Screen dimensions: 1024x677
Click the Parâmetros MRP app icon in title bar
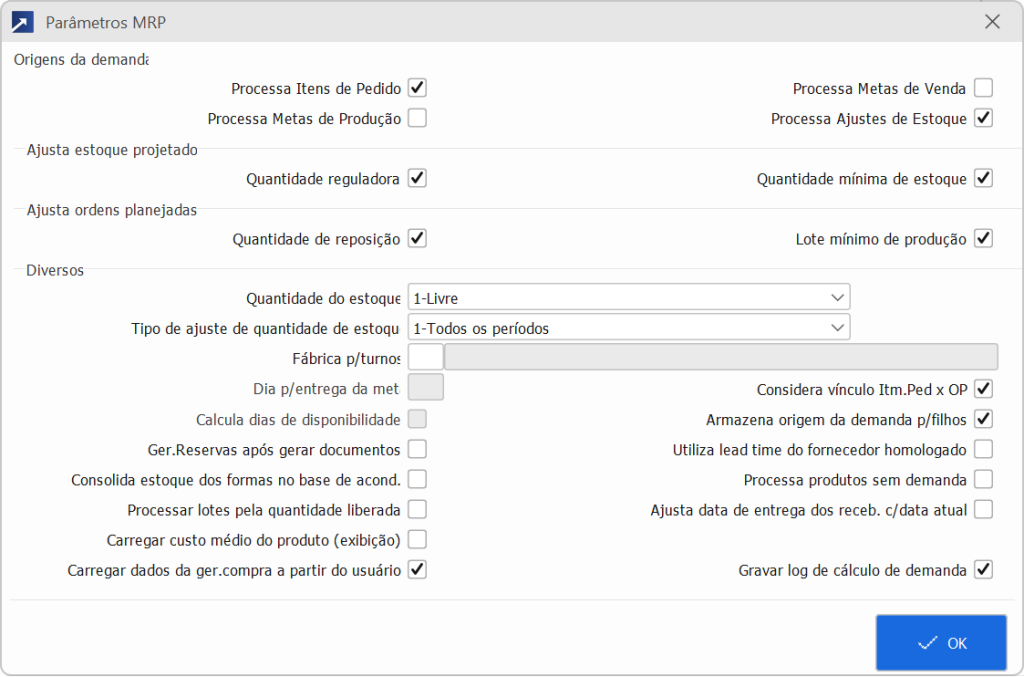22,22
